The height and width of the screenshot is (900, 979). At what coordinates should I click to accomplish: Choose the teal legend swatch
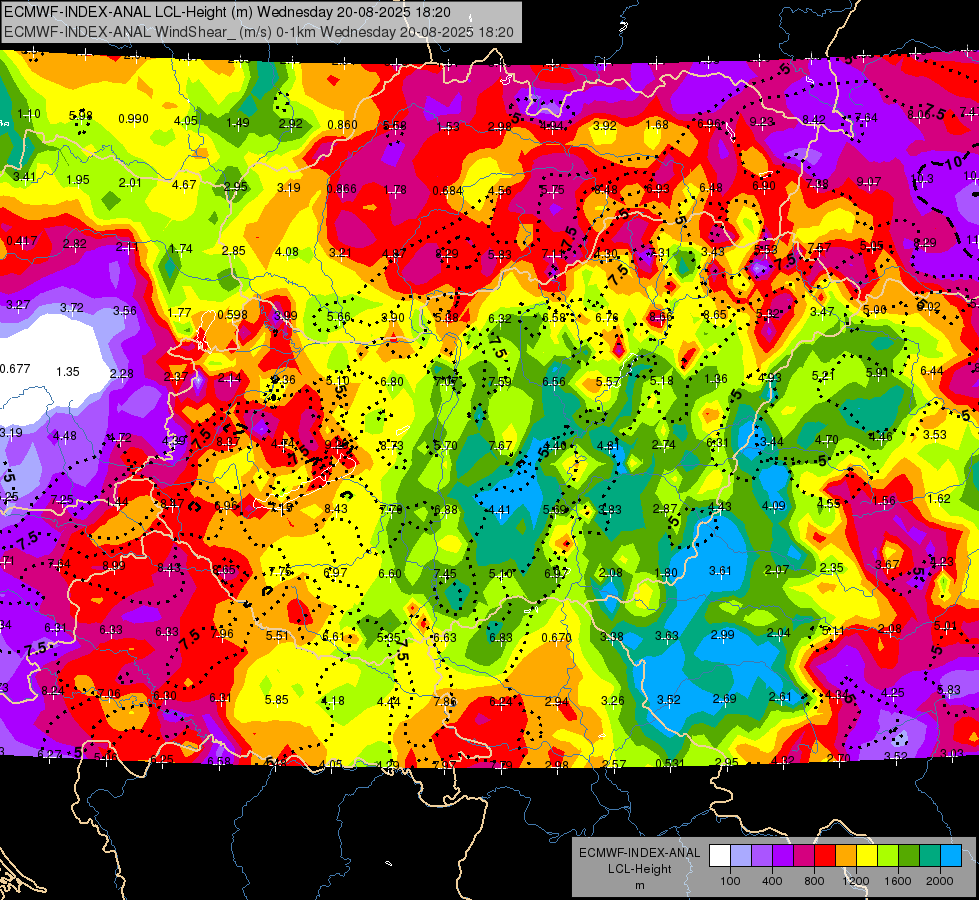point(930,856)
